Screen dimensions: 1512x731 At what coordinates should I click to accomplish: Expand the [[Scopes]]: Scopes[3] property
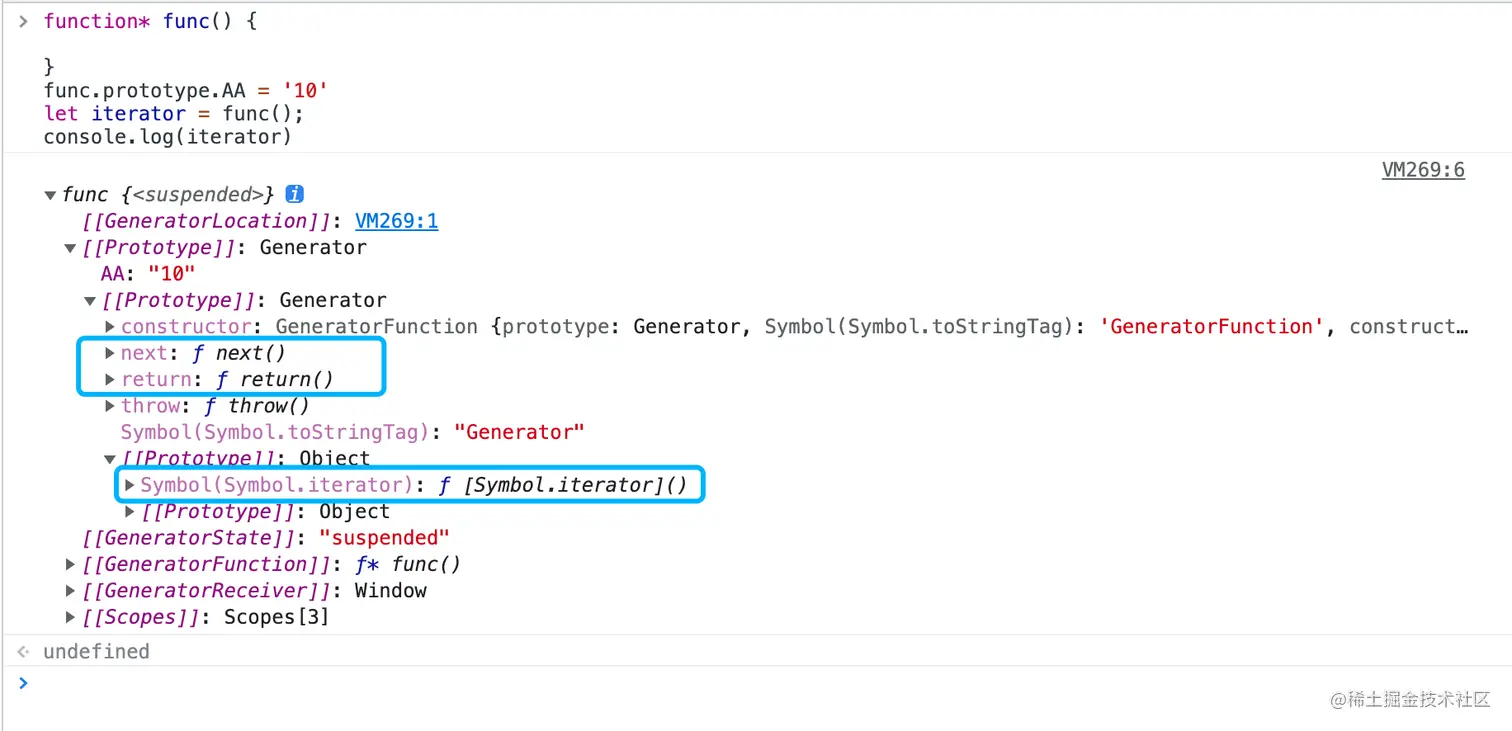point(70,618)
